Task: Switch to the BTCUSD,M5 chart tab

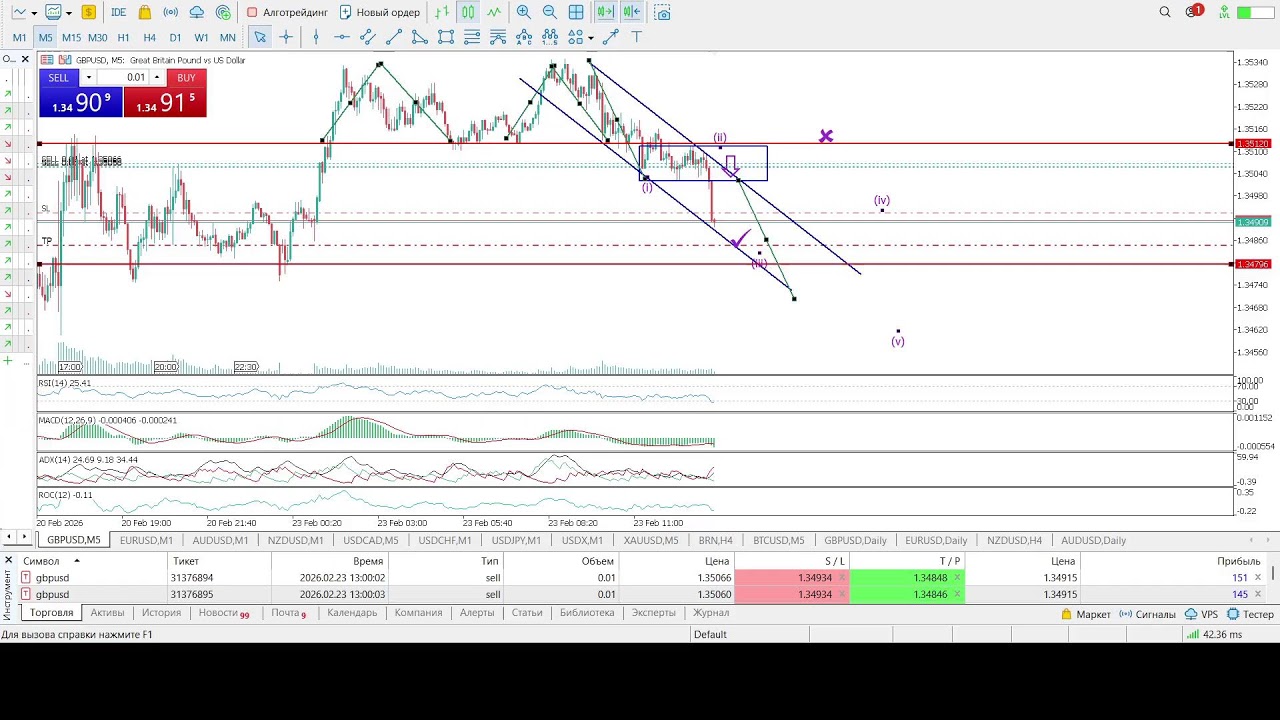Action: point(779,540)
